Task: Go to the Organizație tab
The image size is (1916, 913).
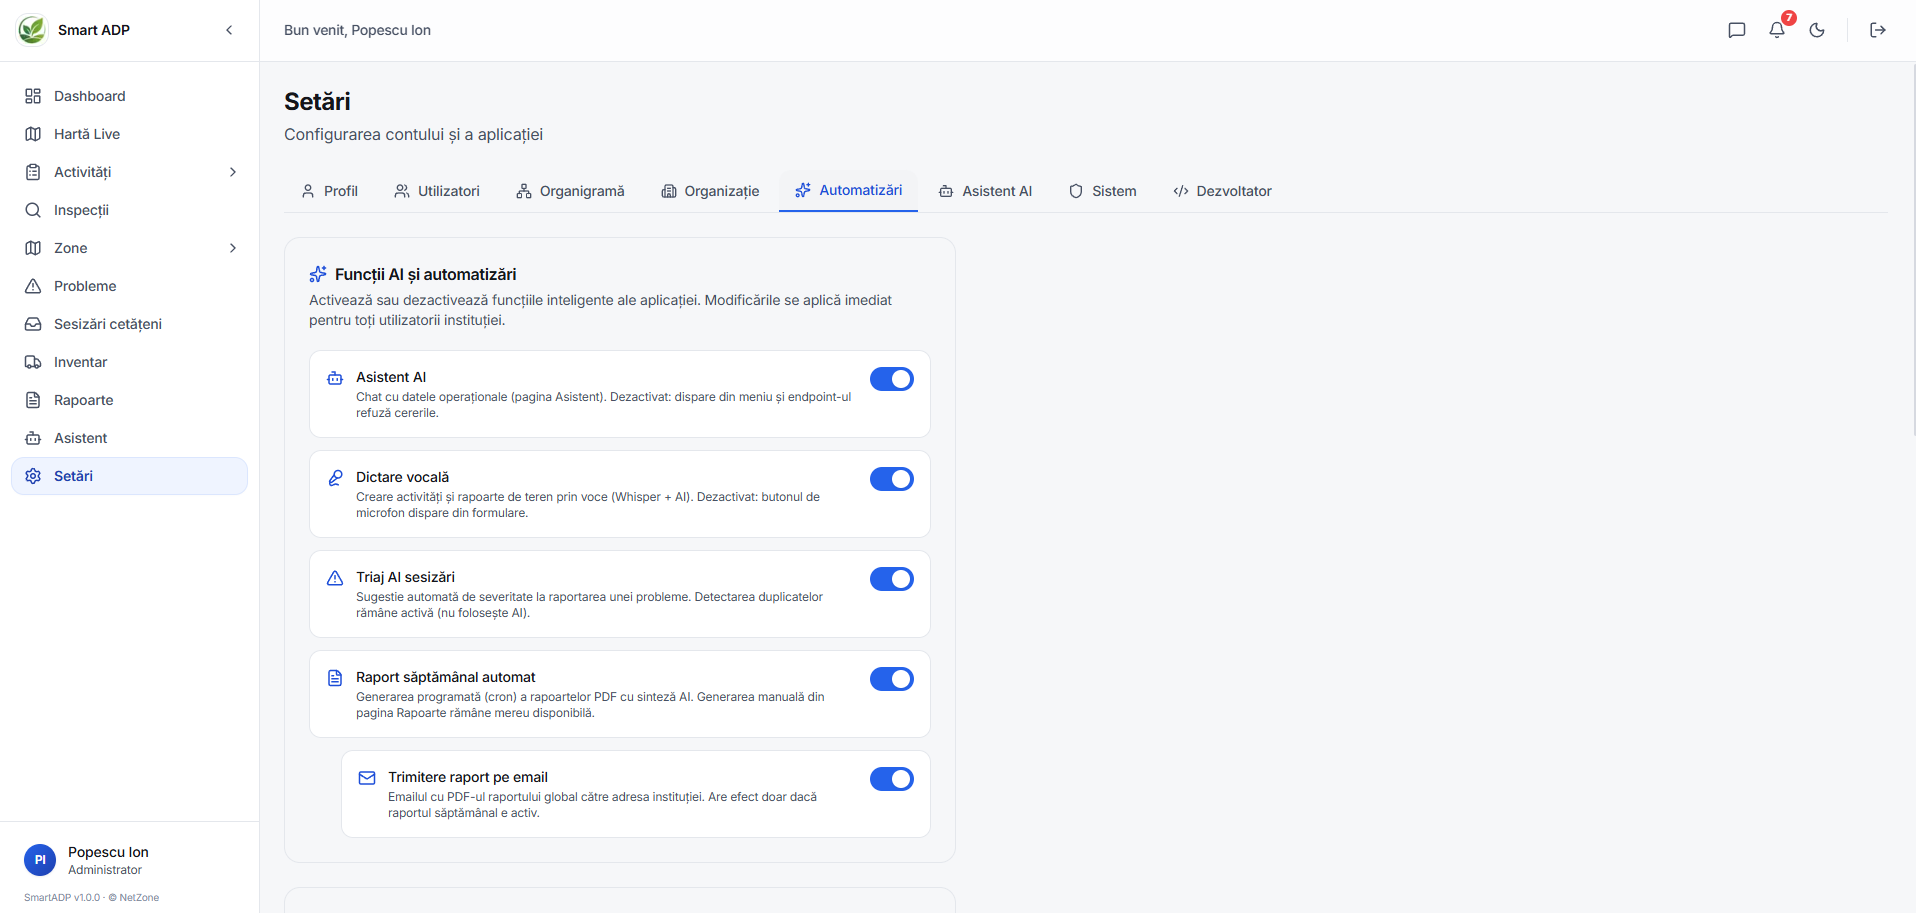Action: (x=710, y=191)
